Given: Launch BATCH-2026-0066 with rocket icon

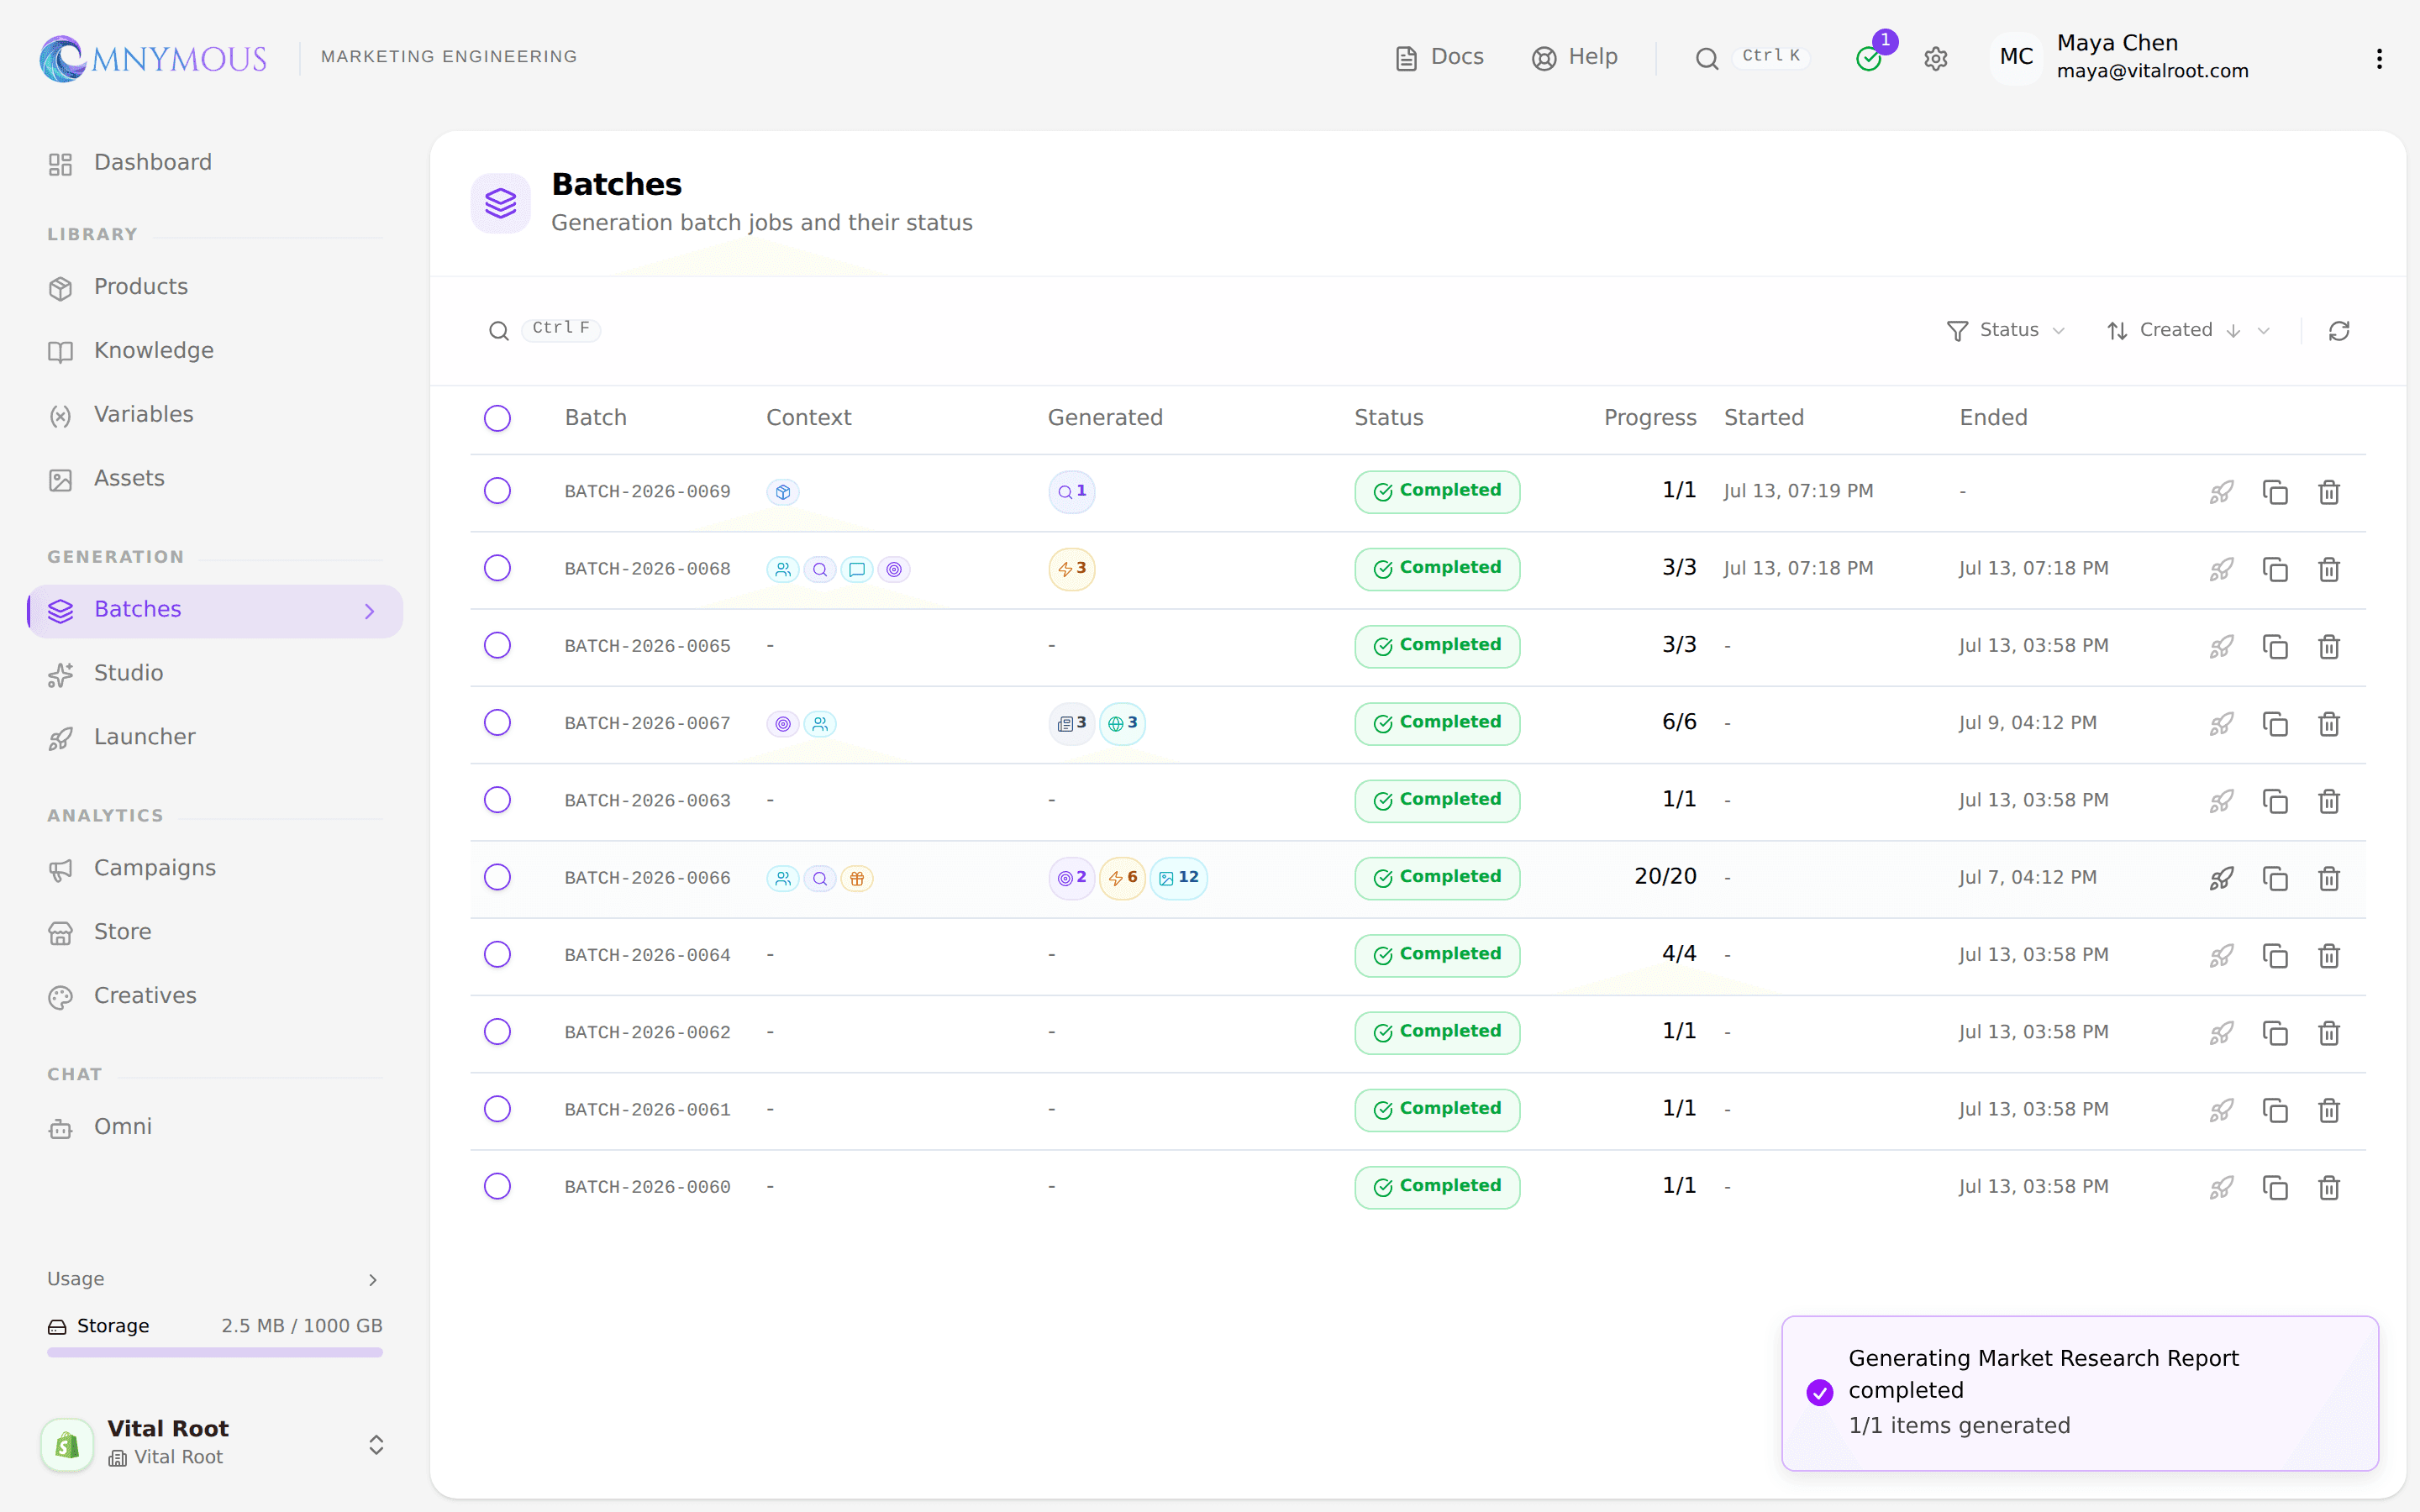Looking at the screenshot, I should (2221, 878).
